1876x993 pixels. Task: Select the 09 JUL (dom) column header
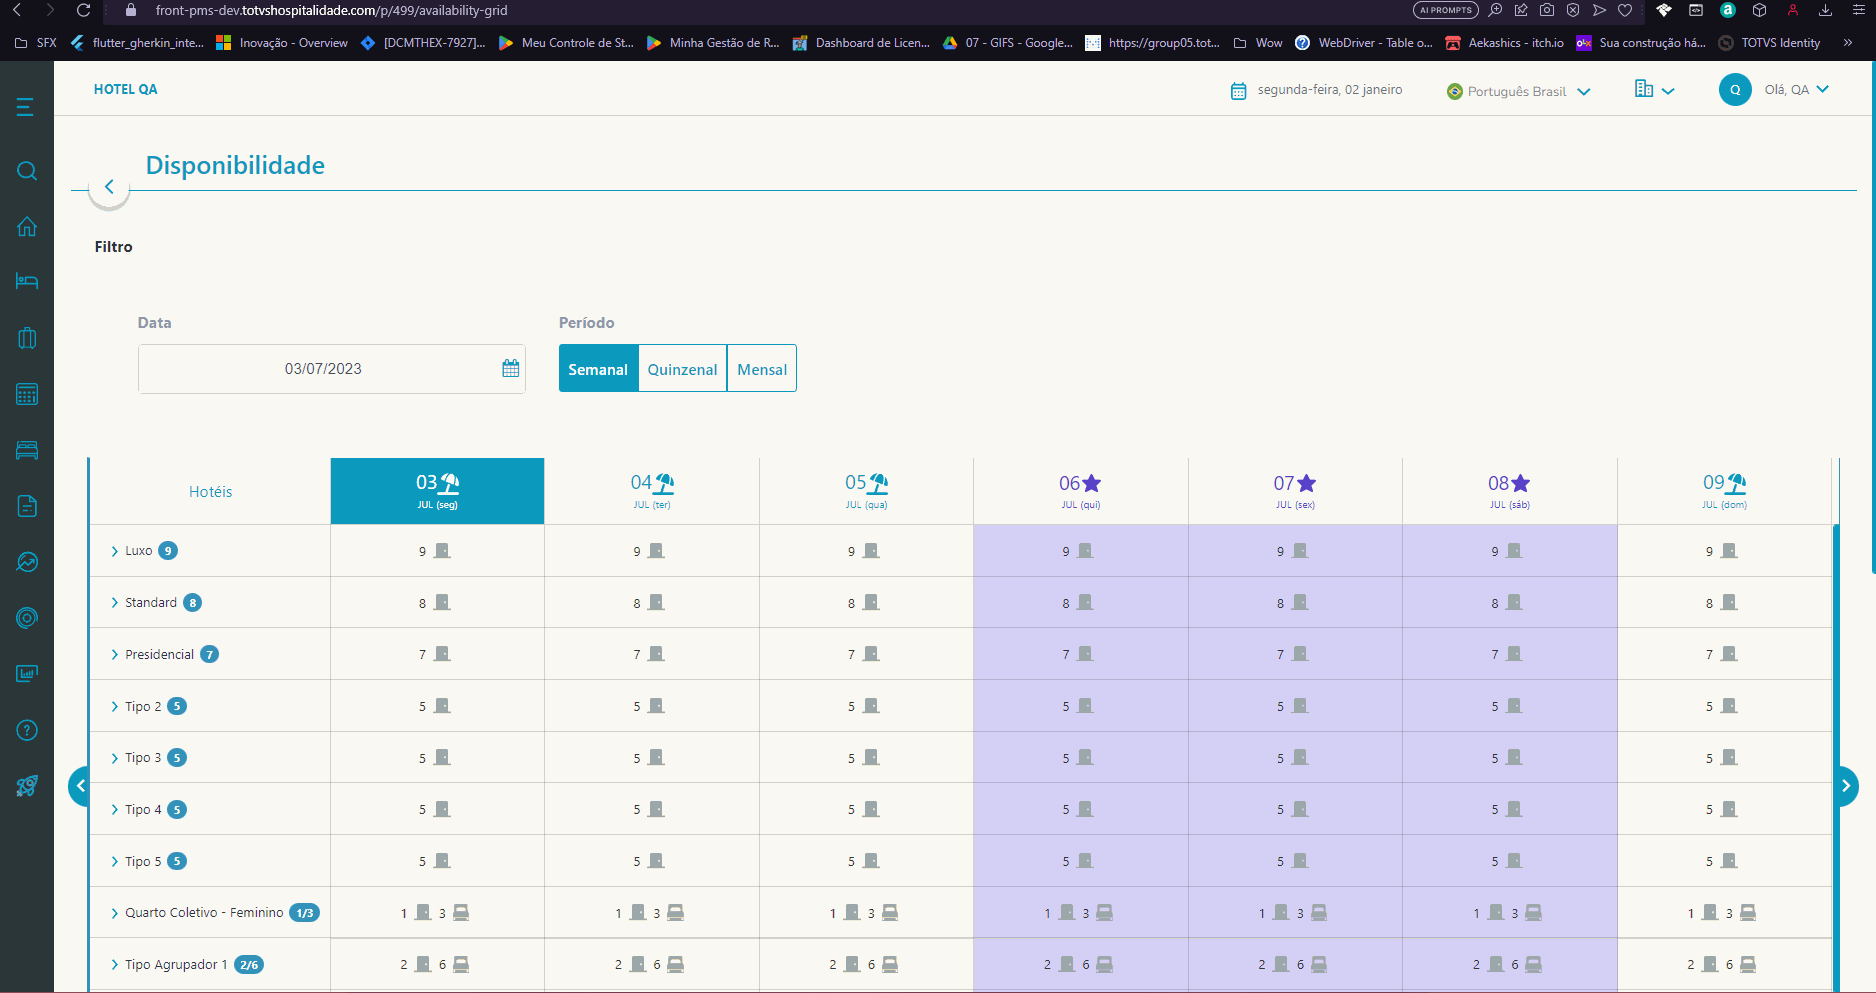pyautogui.click(x=1724, y=491)
